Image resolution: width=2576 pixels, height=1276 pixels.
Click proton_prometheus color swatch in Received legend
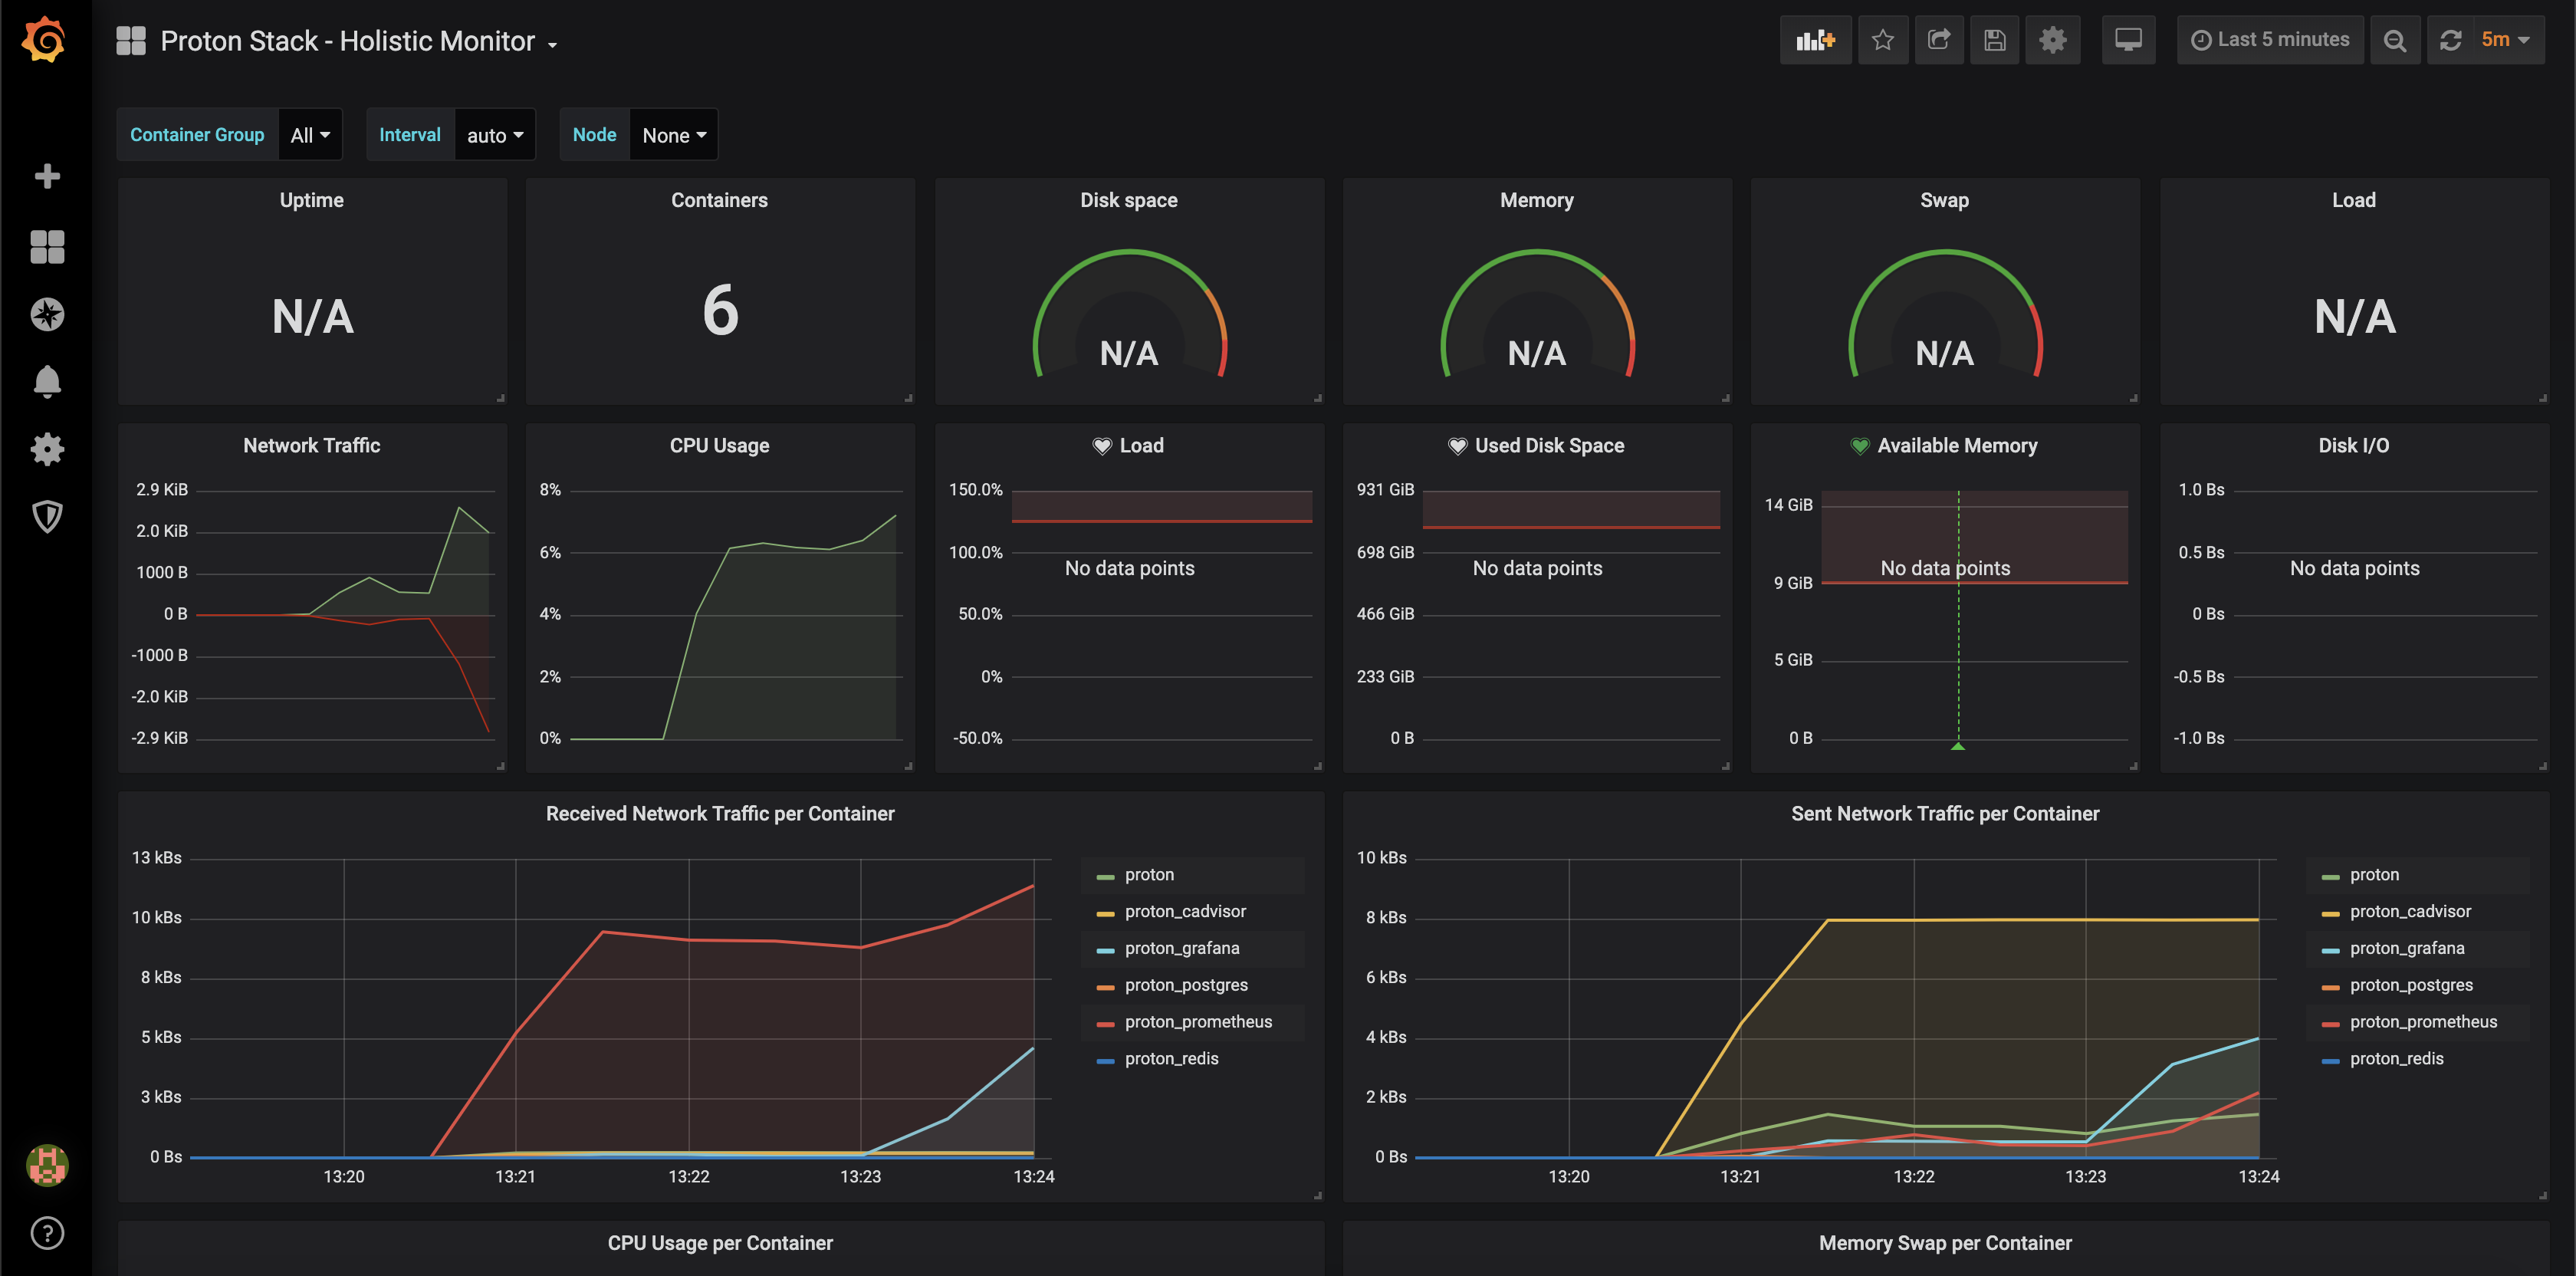click(1105, 1024)
